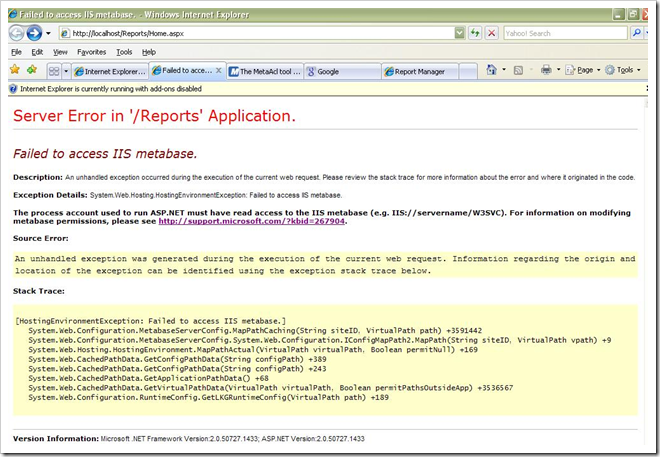The width and height of the screenshot is (660, 457).
Task: Click the magnifier Search button
Action: 637,33
